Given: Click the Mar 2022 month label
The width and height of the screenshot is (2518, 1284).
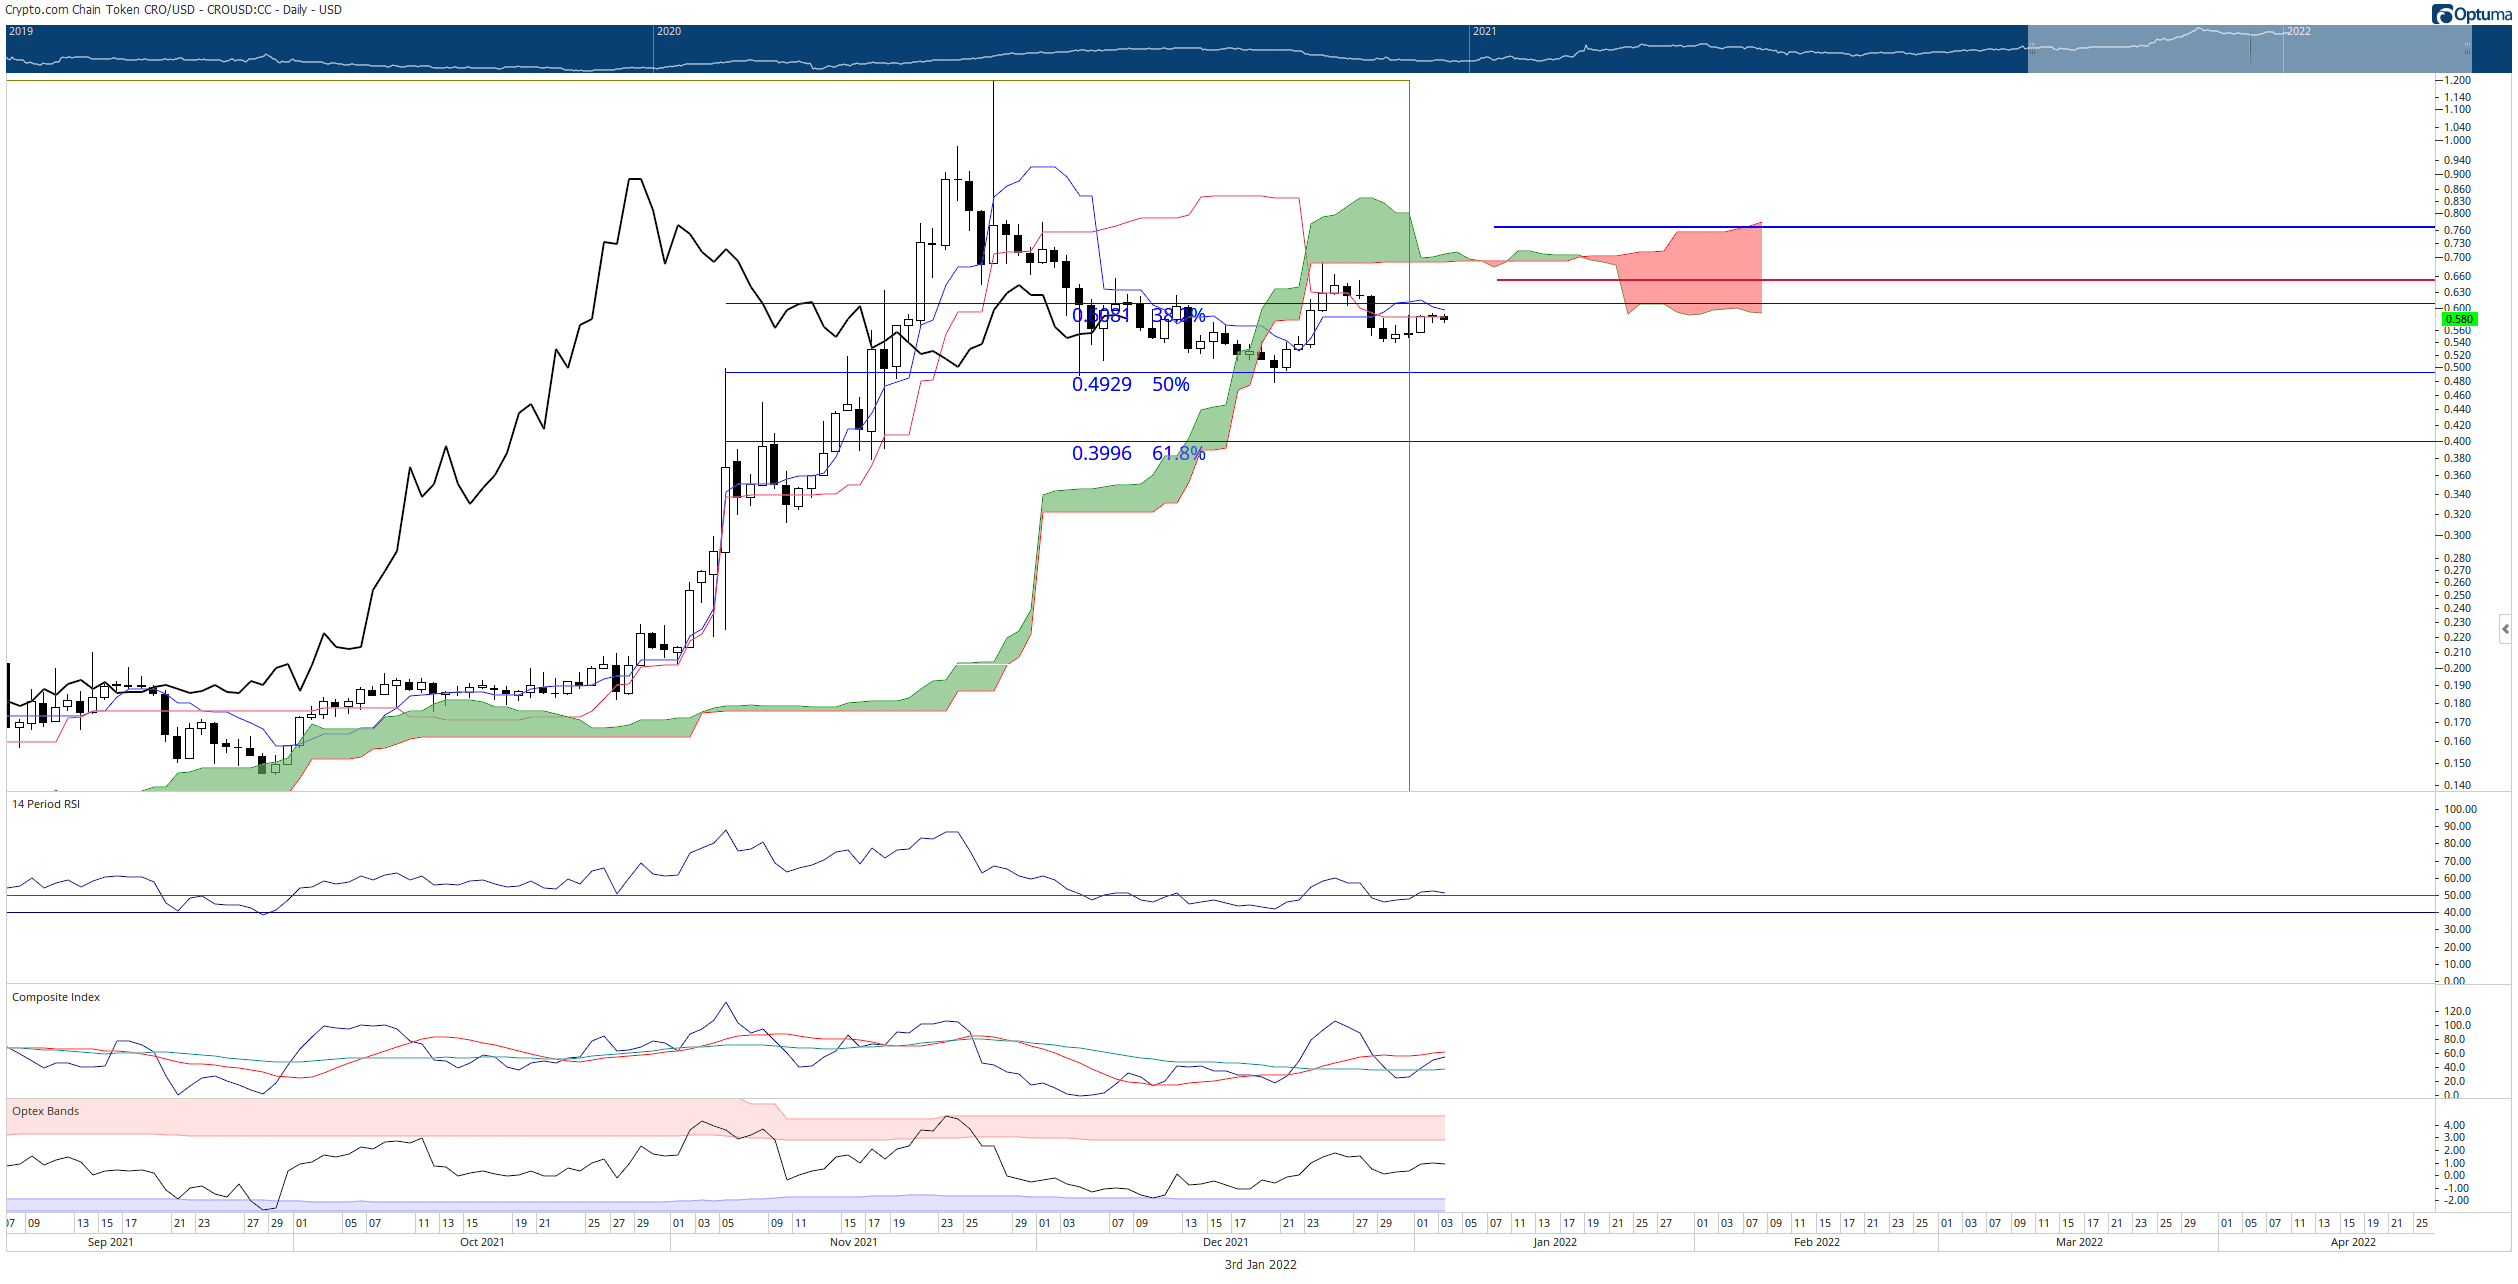Looking at the screenshot, I should [x=2079, y=1242].
